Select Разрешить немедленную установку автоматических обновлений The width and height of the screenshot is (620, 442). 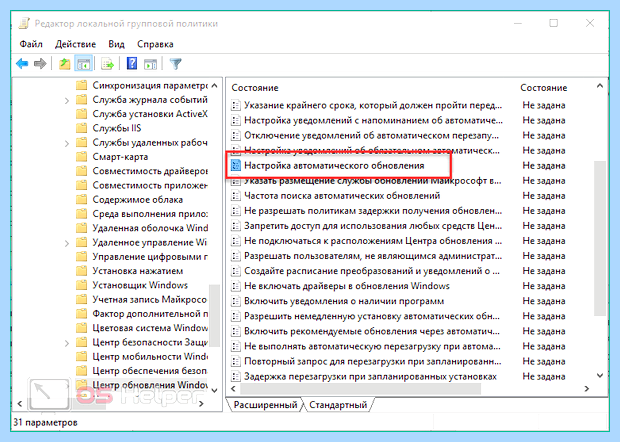pyautogui.click(x=372, y=316)
